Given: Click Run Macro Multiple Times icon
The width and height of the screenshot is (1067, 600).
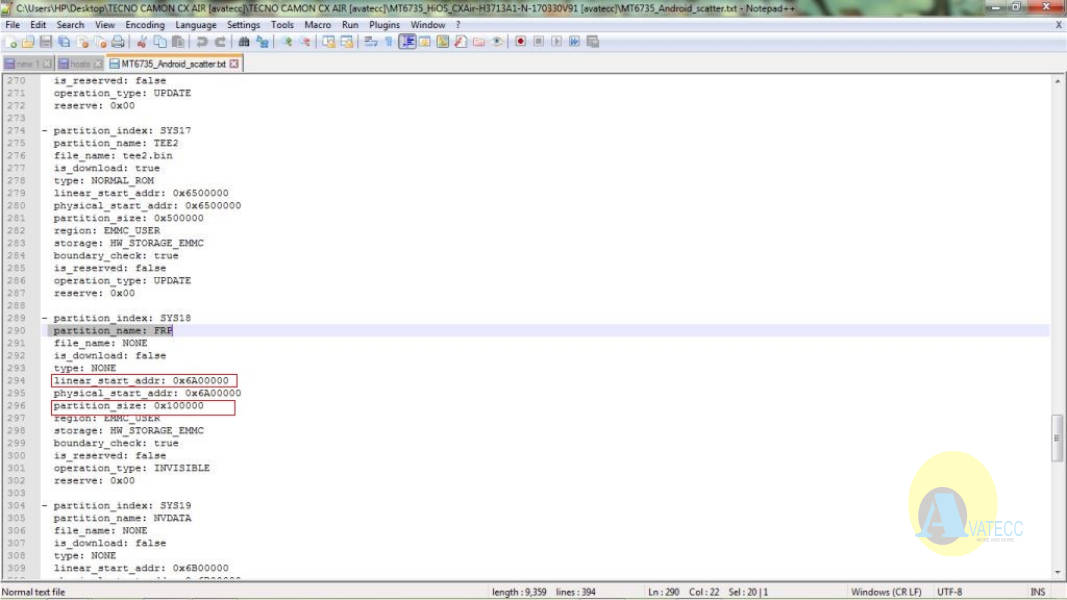Looking at the screenshot, I should coord(574,42).
